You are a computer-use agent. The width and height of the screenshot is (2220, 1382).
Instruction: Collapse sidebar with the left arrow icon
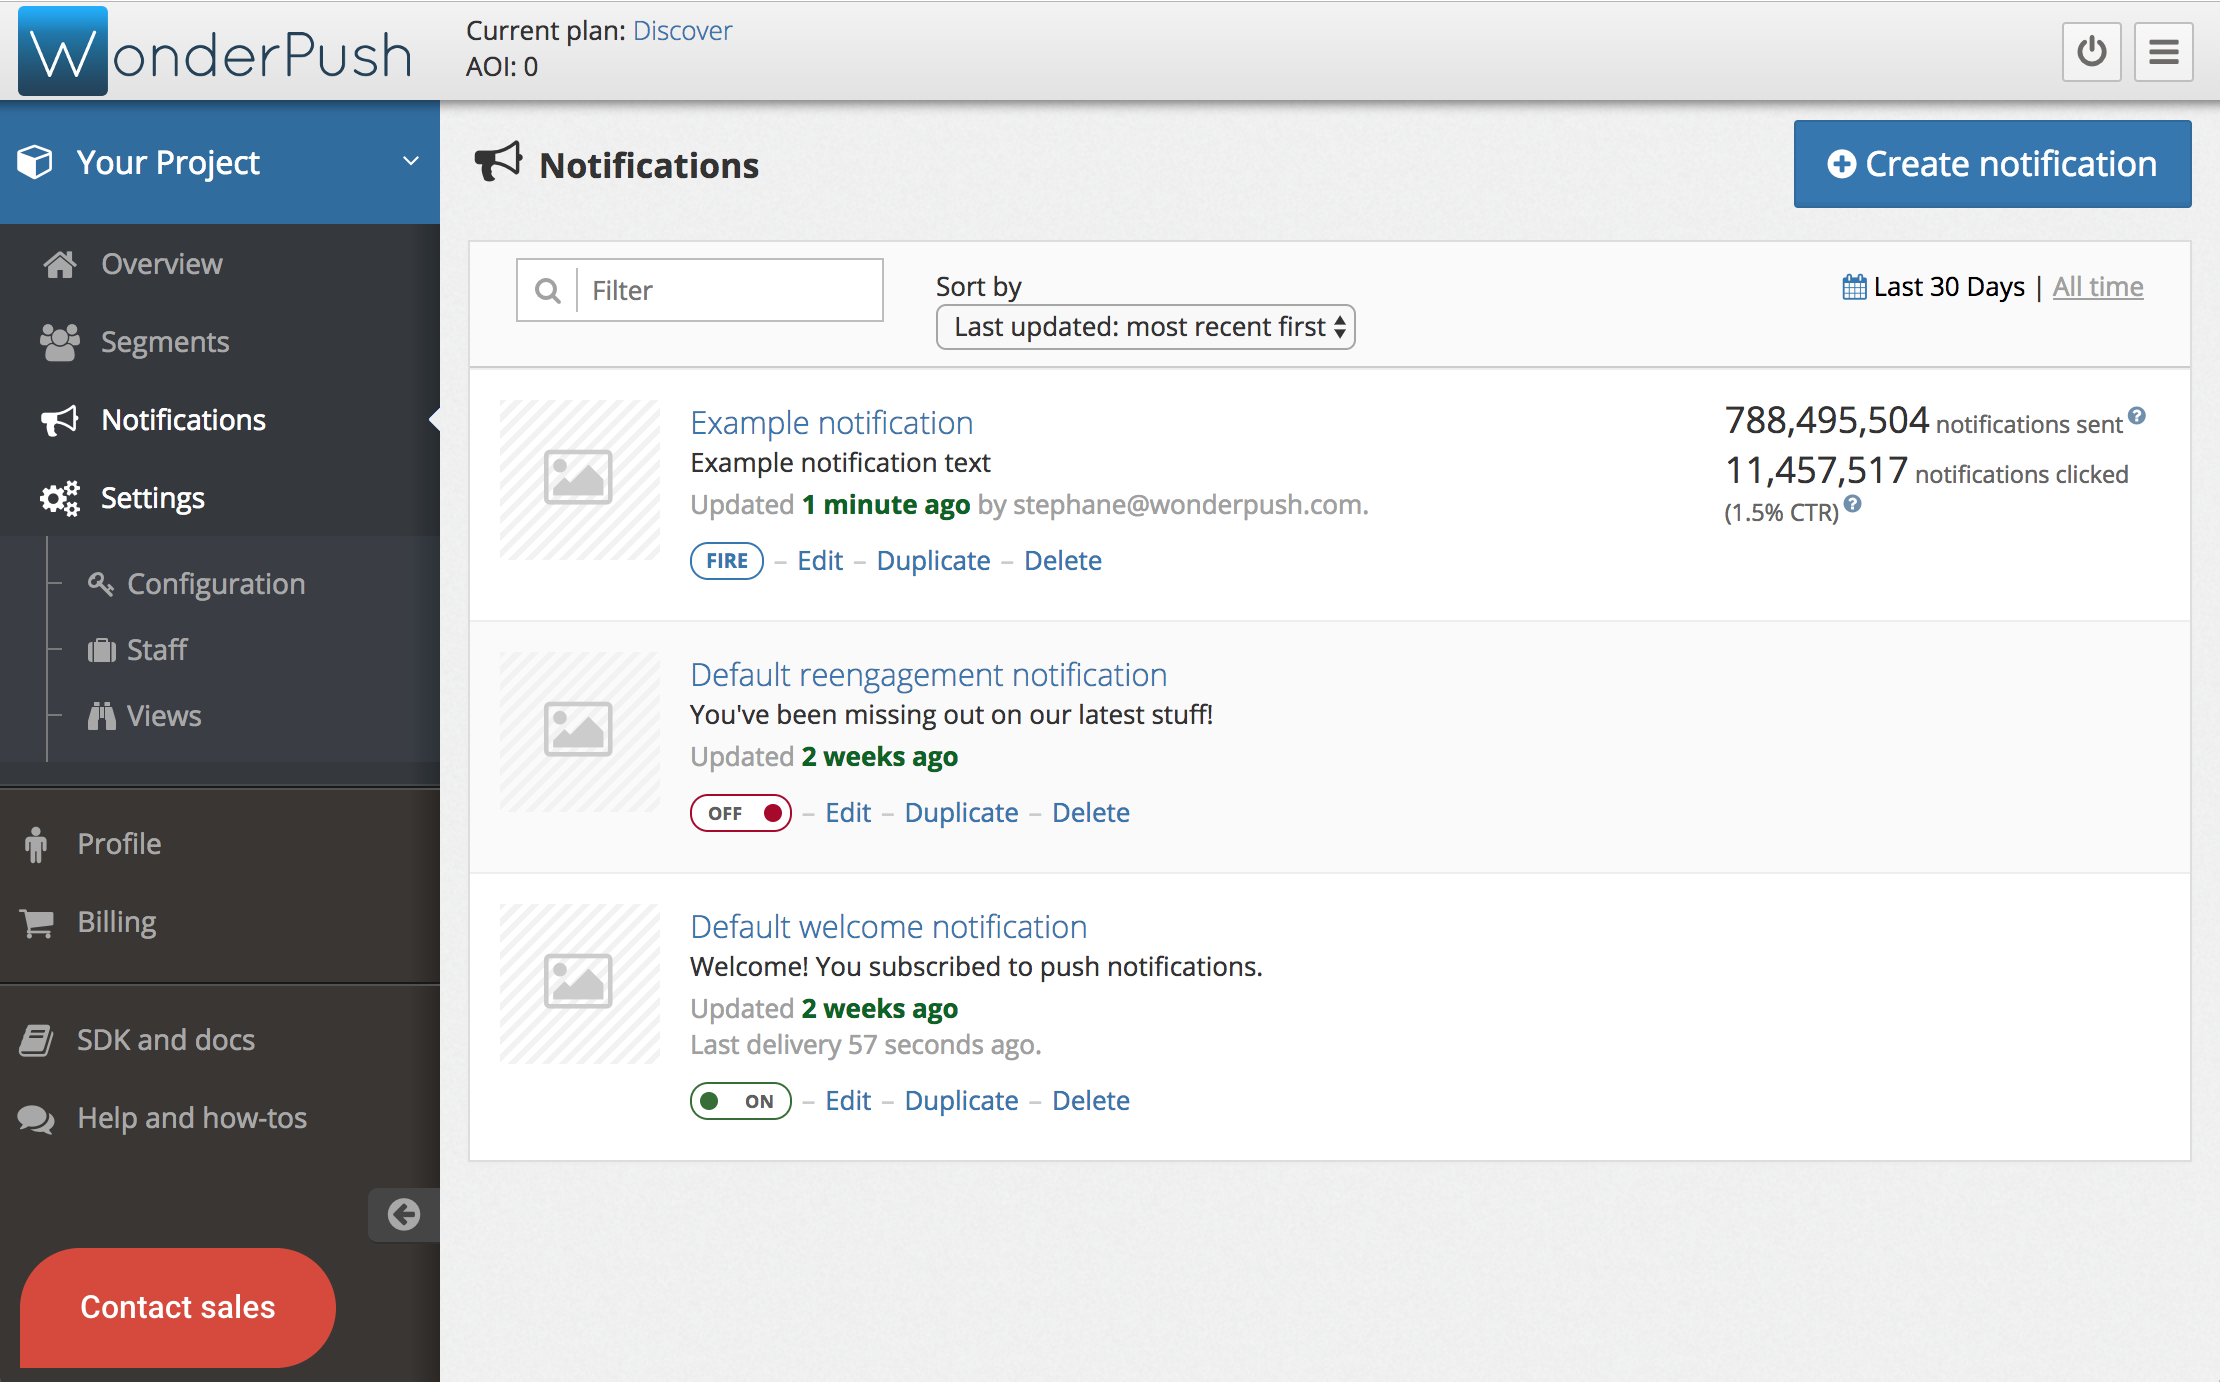pos(404,1214)
